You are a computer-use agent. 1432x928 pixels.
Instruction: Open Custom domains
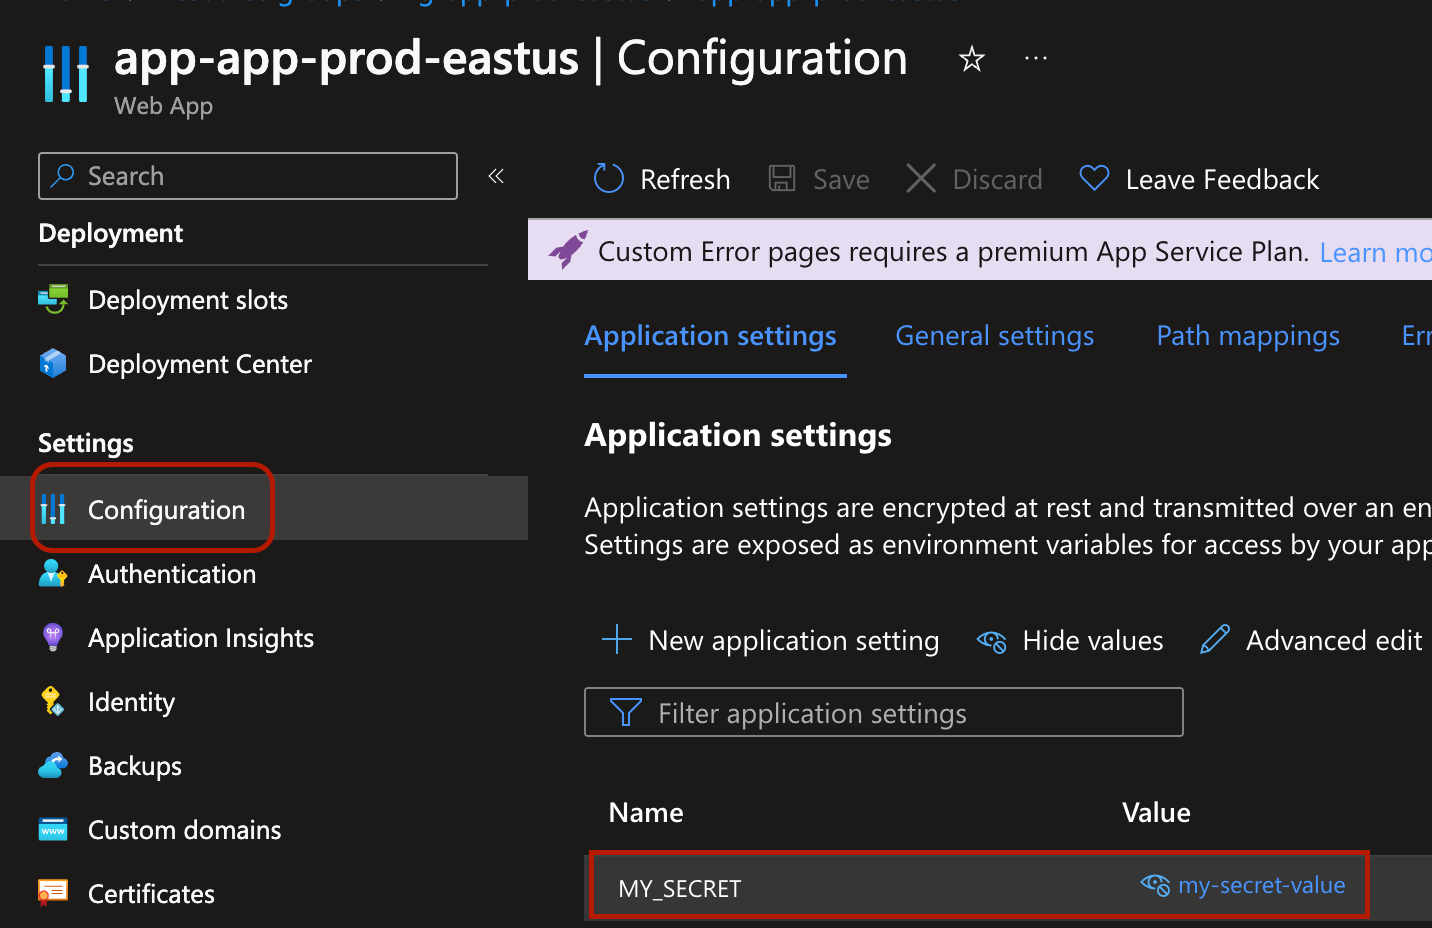185,830
